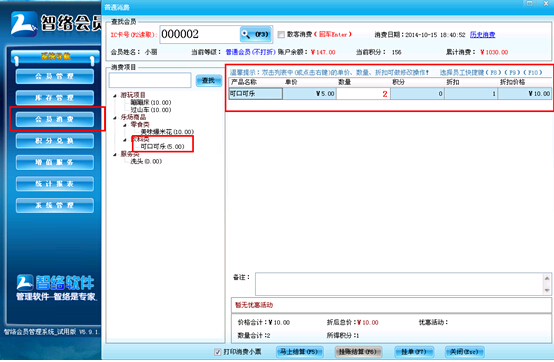Click the 折扣 column header
This screenshot has width=554, height=362.
[x=471, y=82]
